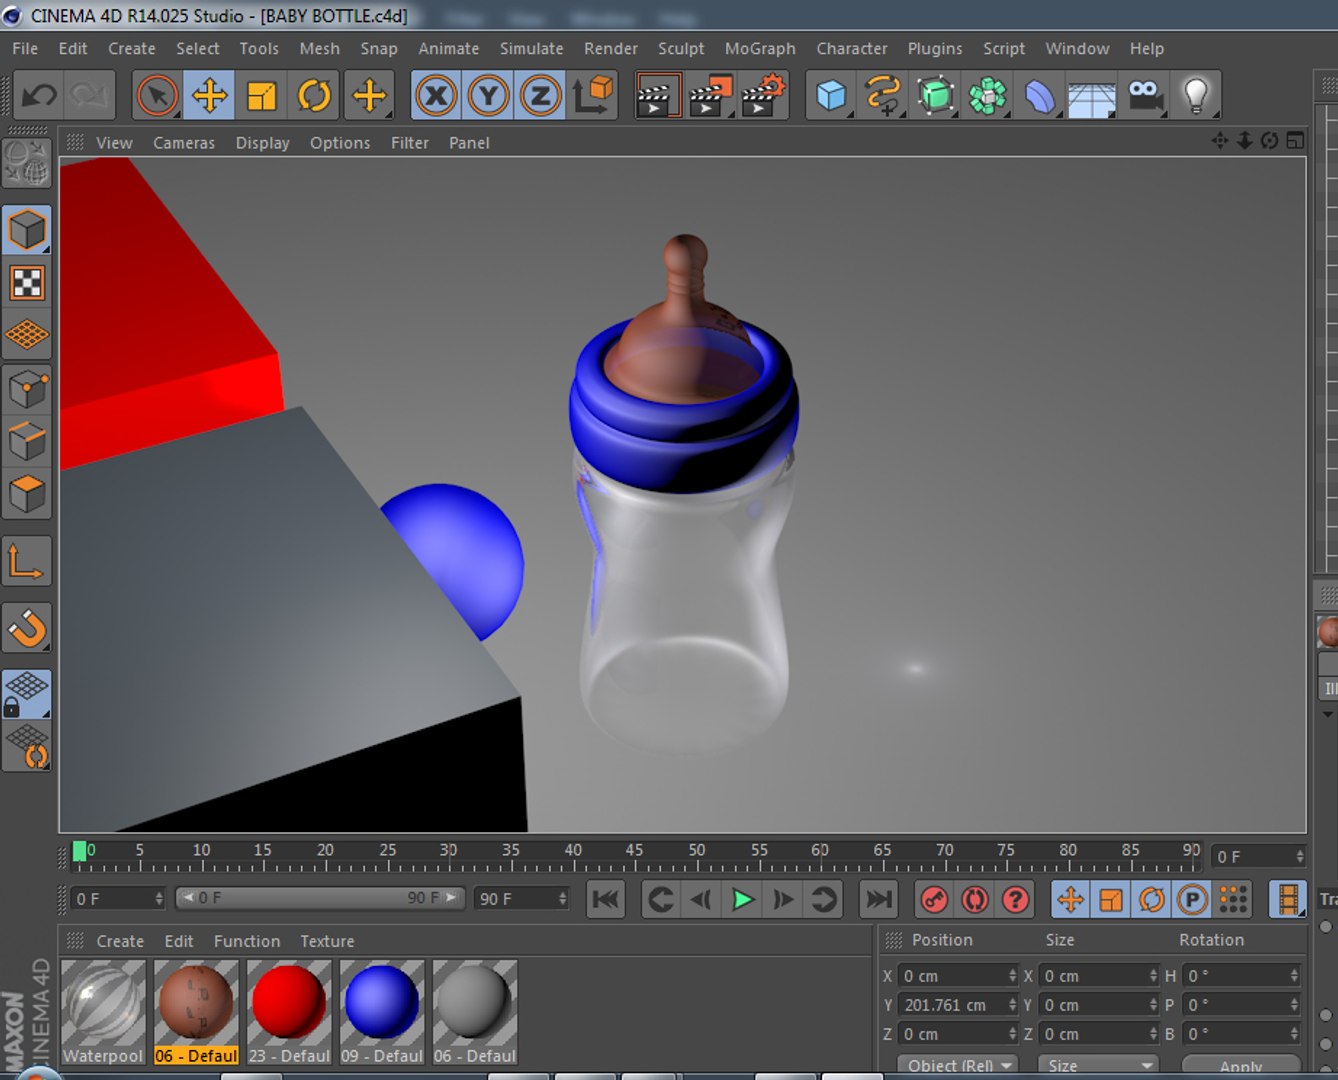The image size is (1338, 1080).
Task: Open the Object (Rel) dropdown
Action: point(958,1065)
